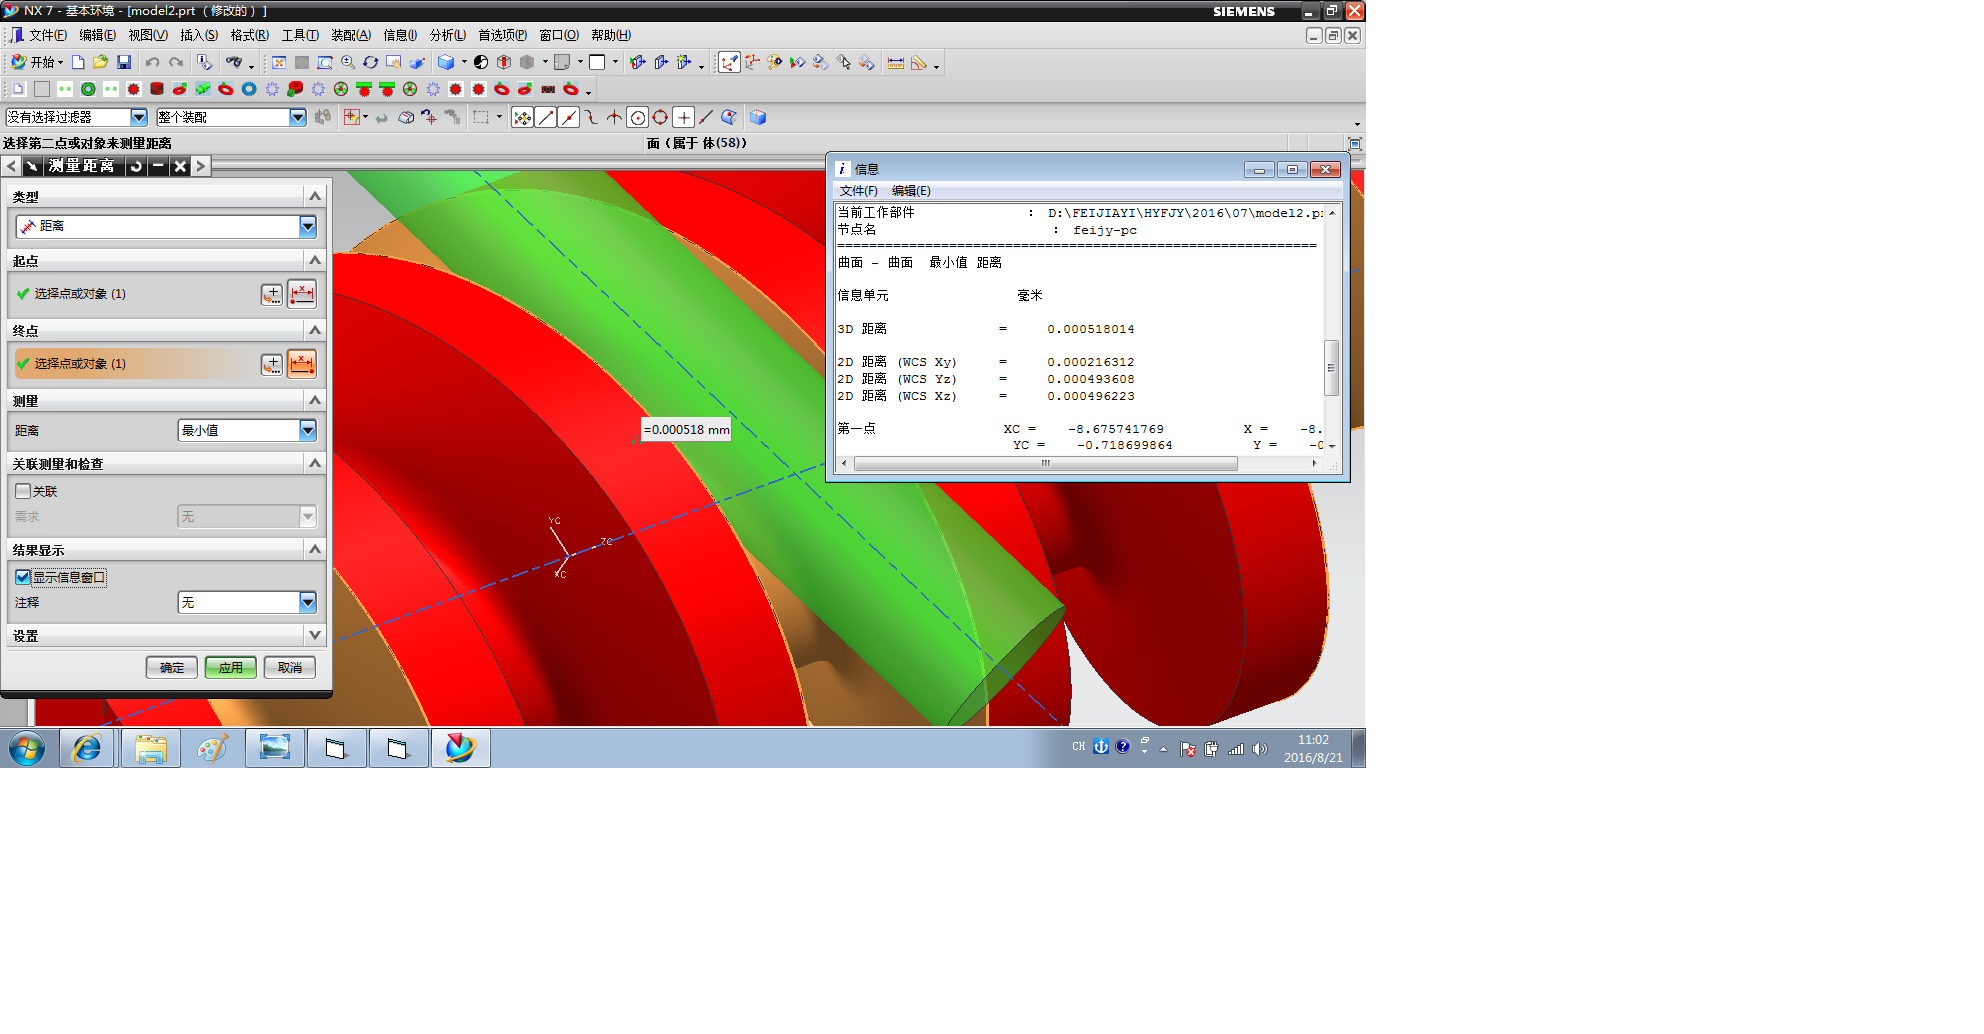Open Windows Explorer folder on taskbar
Screen dimensions: 1984x1034
151,748
